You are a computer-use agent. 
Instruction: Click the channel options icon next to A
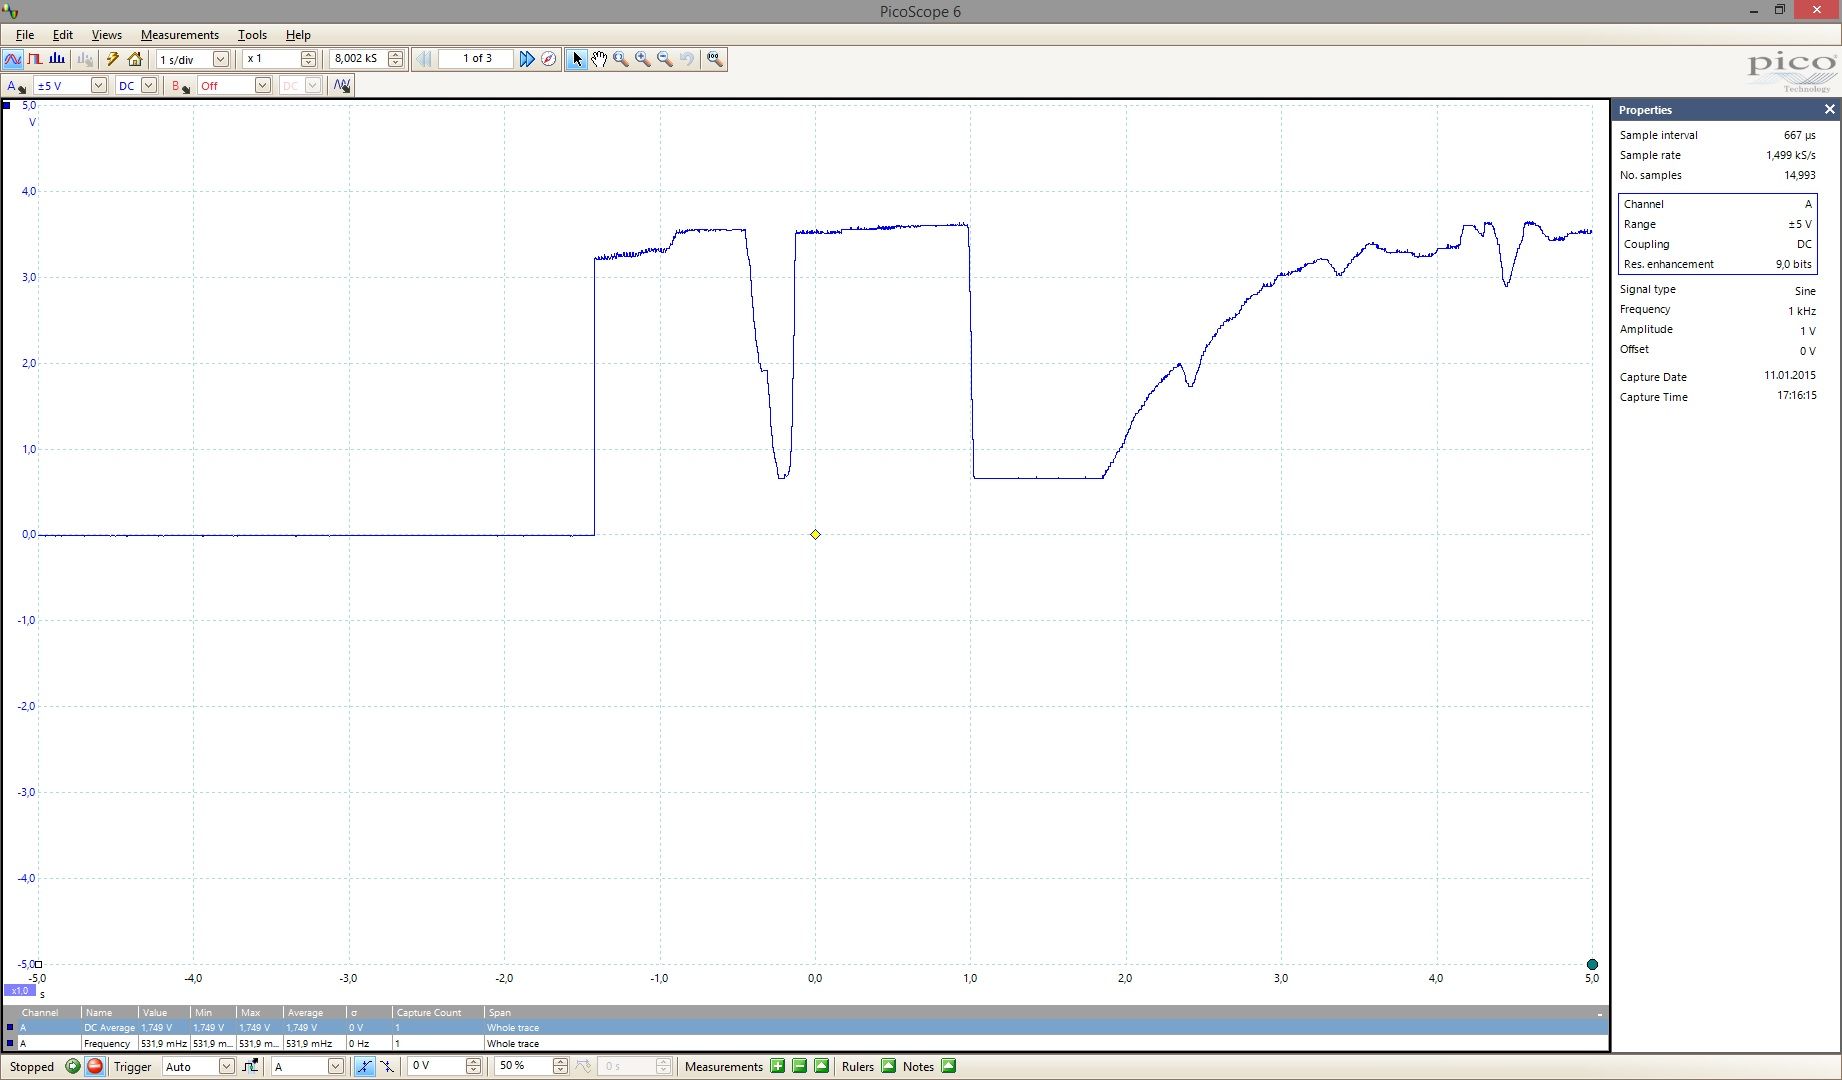22,89
